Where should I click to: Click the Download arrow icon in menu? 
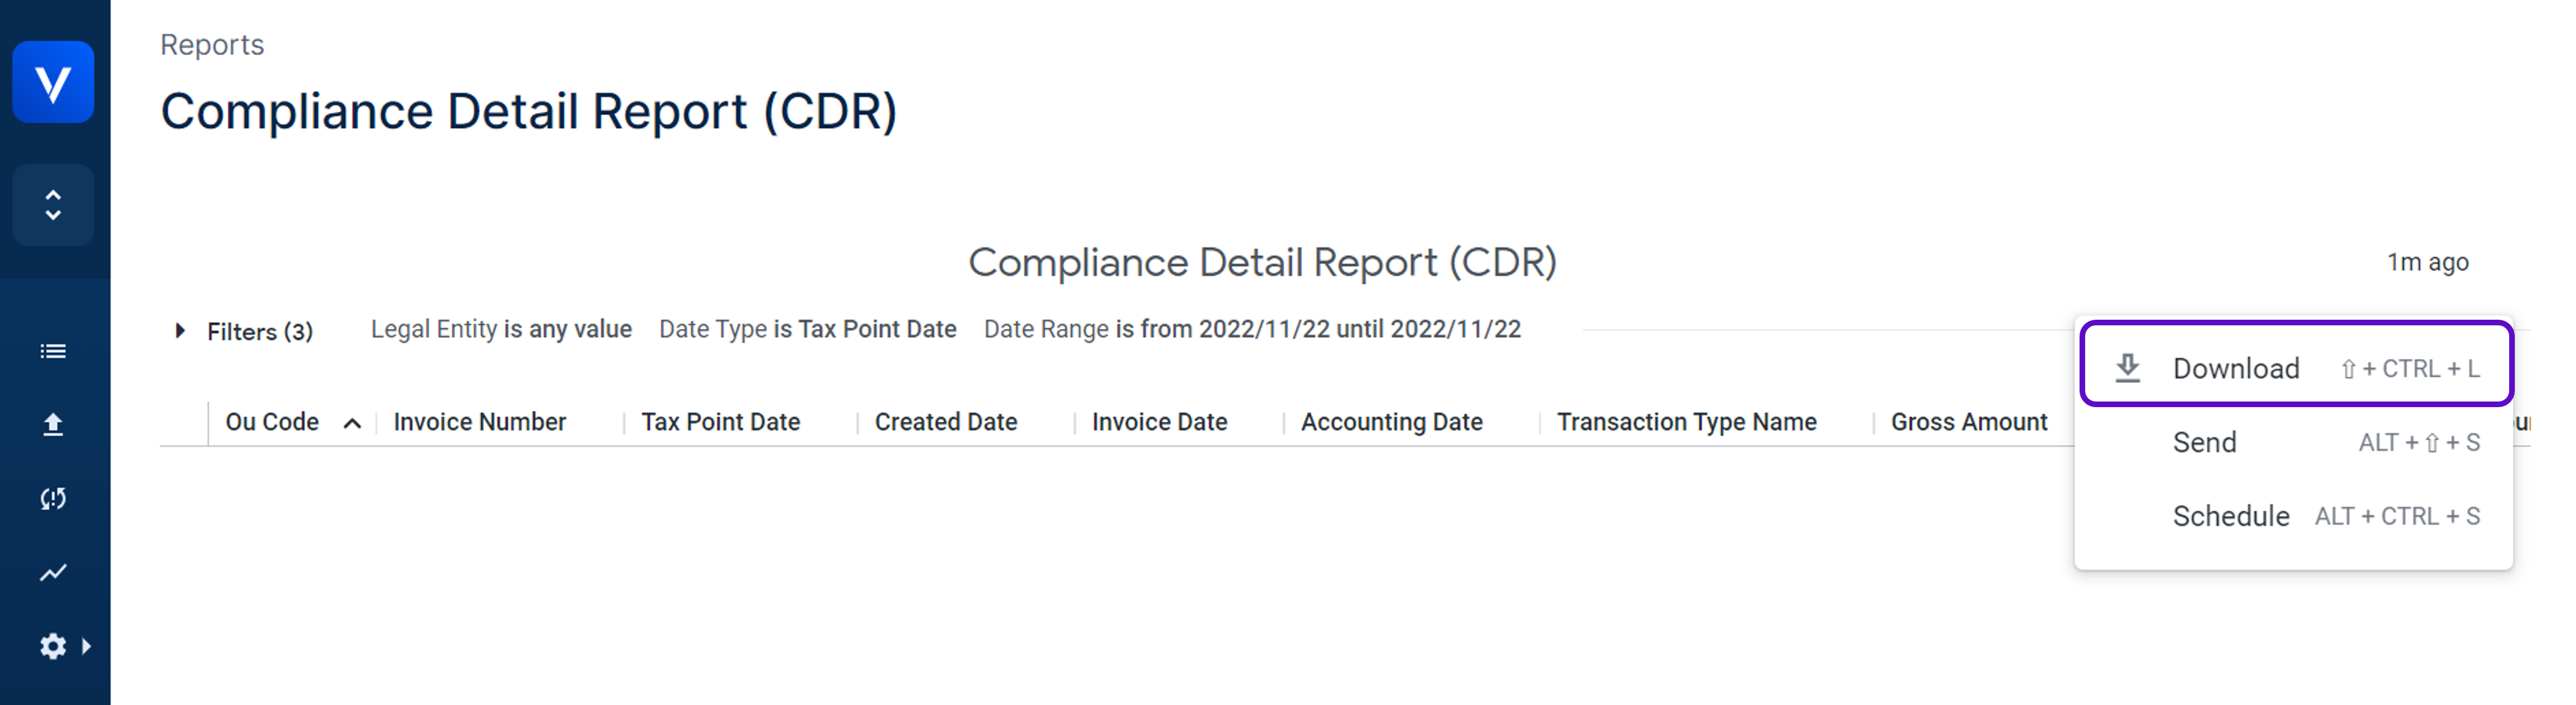point(2127,368)
